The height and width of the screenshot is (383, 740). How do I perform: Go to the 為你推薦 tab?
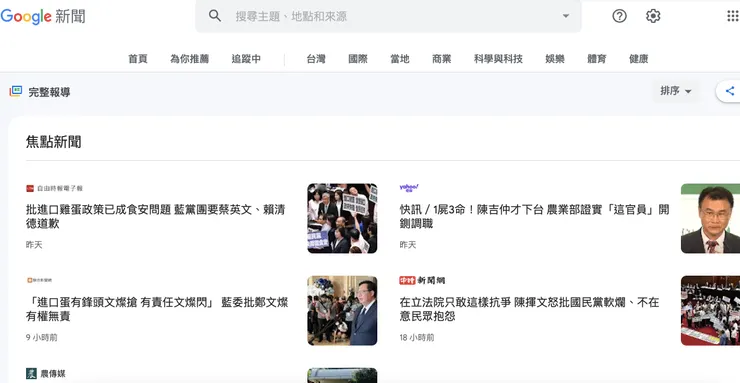(x=189, y=59)
